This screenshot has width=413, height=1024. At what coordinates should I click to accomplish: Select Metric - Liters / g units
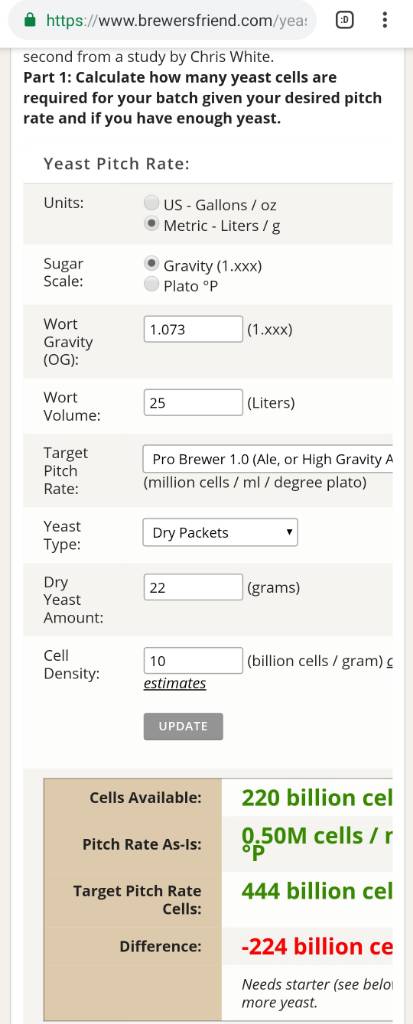tap(152, 225)
